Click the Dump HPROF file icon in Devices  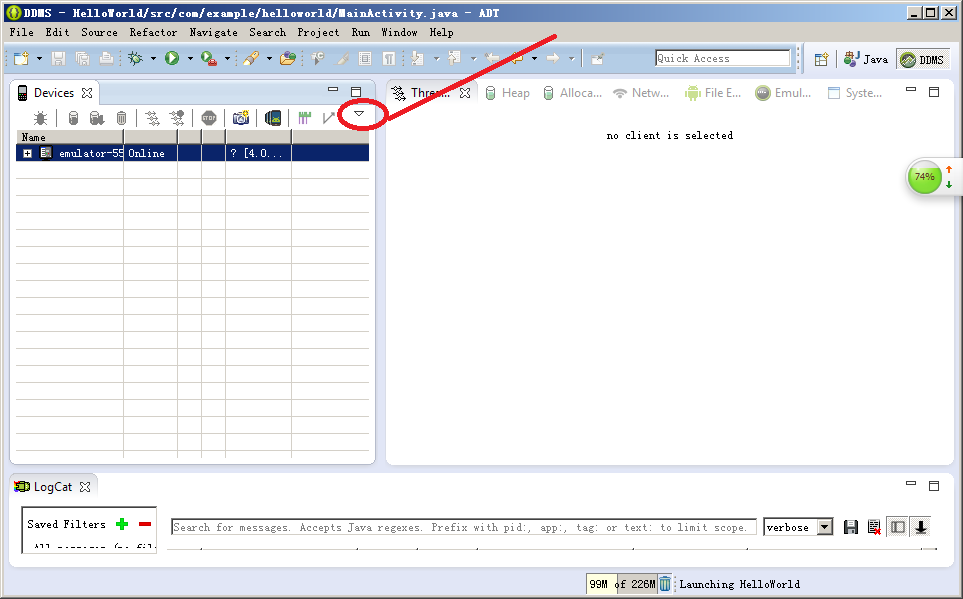(x=96, y=118)
